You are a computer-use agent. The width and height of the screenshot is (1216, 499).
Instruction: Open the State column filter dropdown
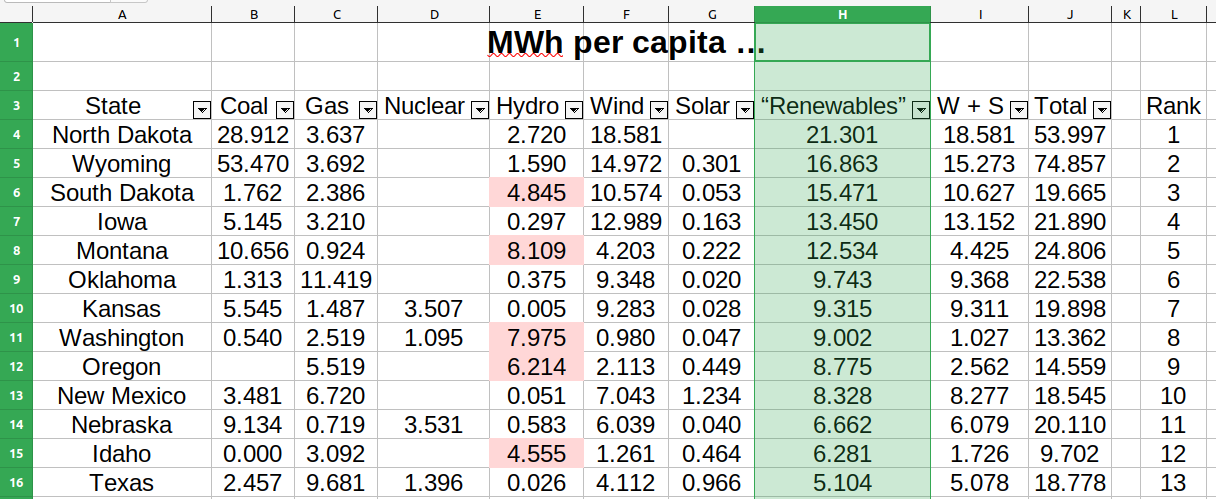coord(201,109)
